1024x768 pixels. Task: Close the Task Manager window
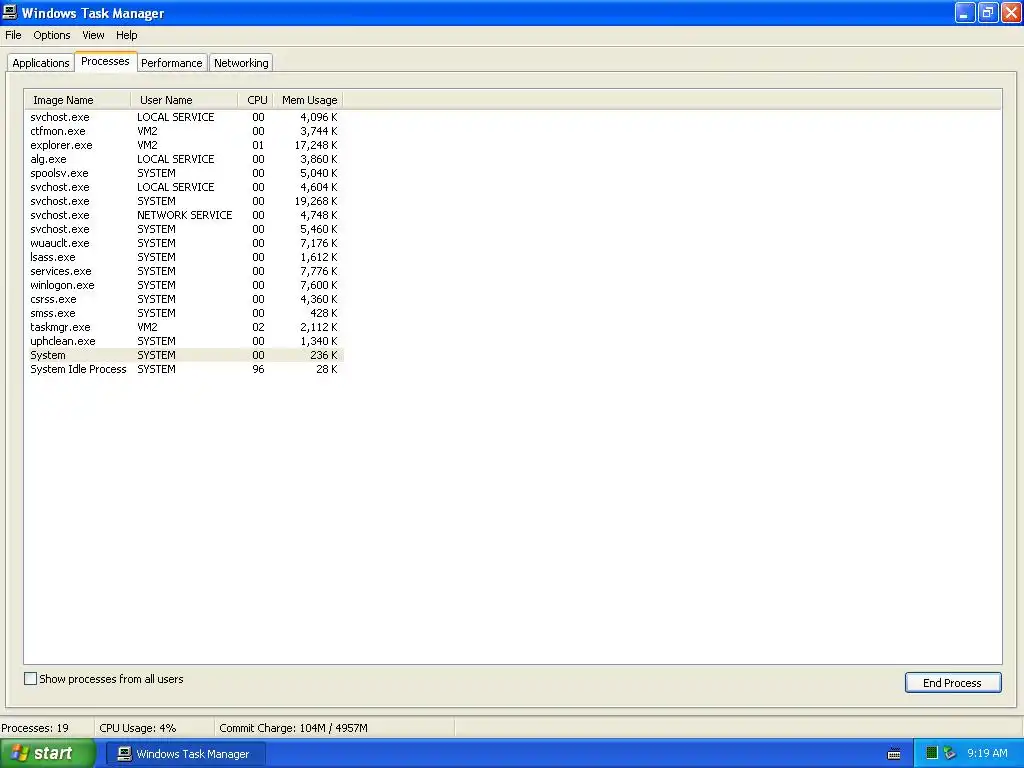[1010, 12]
